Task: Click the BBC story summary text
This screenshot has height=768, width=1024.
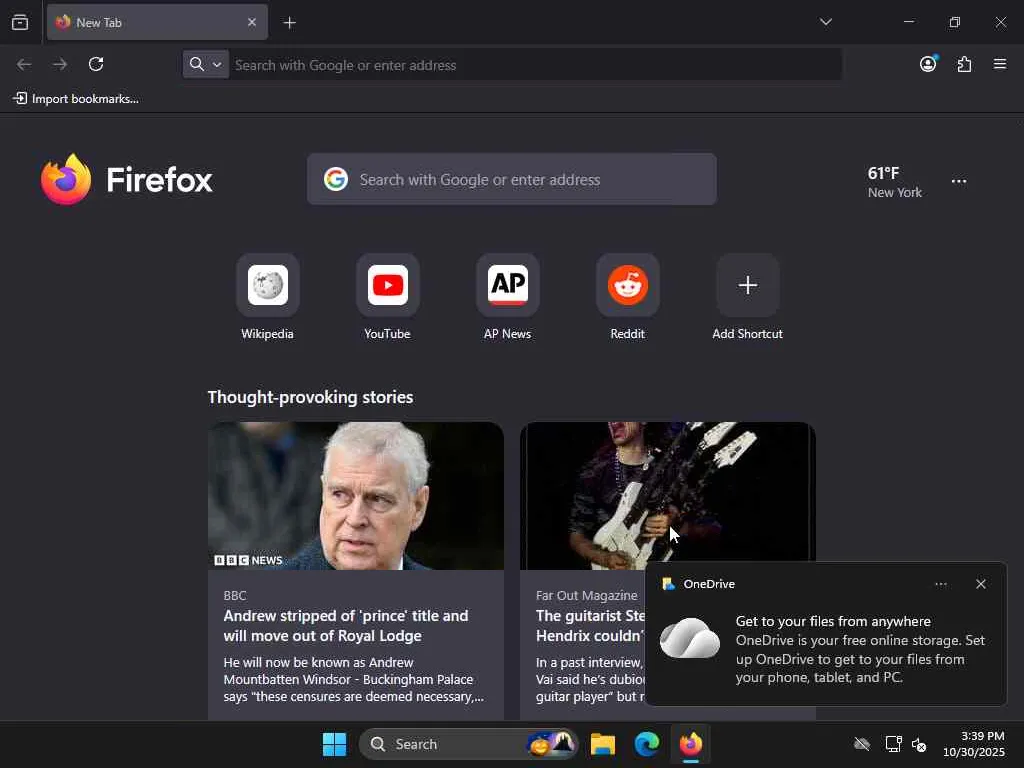Action: click(353, 679)
